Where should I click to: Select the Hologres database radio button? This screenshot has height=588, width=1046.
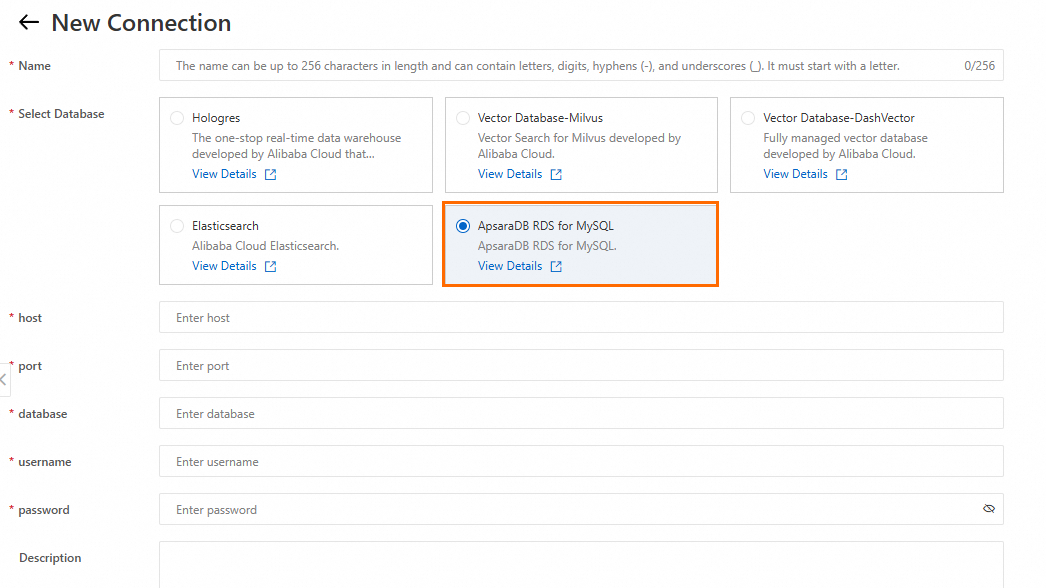177,118
